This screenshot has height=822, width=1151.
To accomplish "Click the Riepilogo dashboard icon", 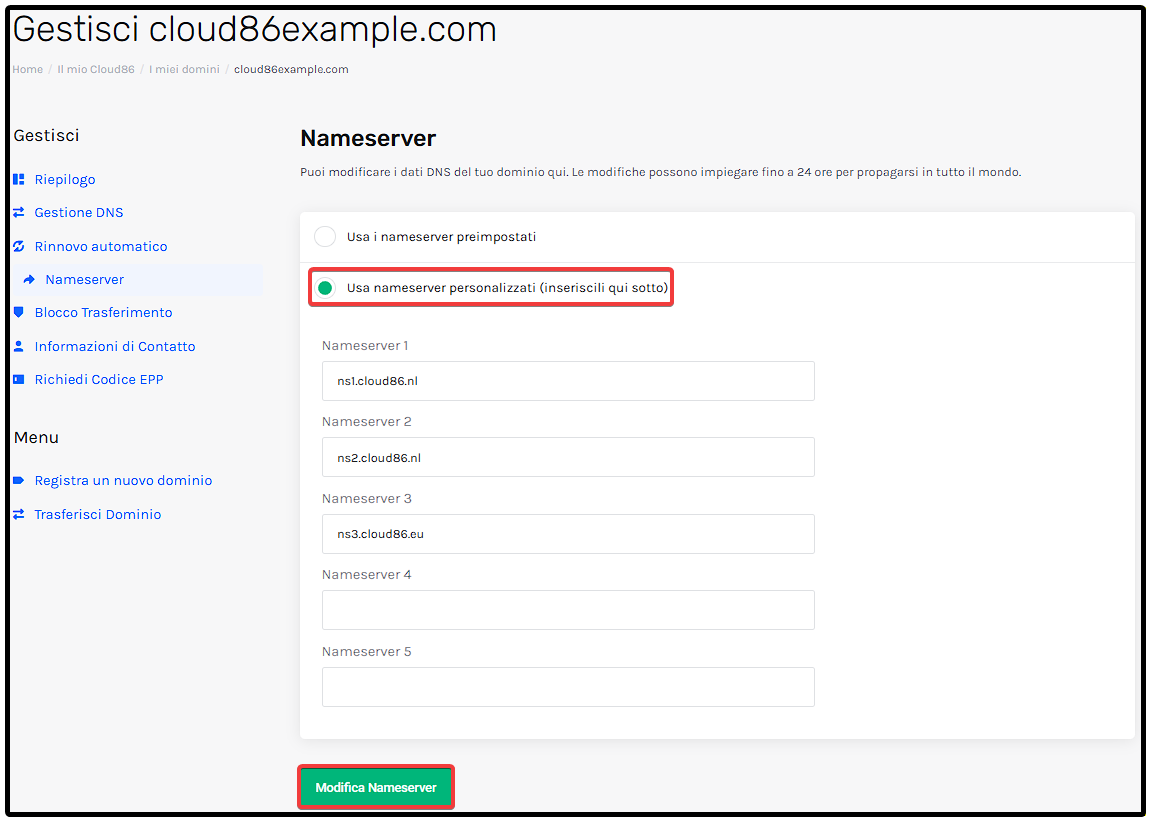I will 19,179.
